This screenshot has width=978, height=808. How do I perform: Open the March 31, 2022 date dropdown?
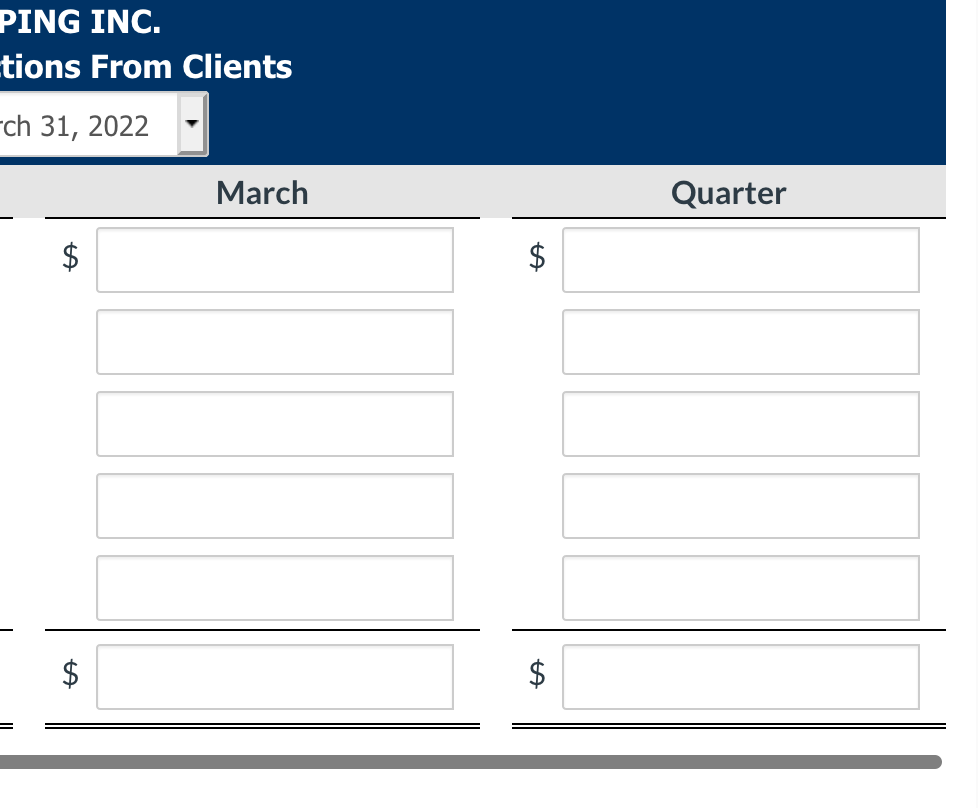click(x=100, y=124)
